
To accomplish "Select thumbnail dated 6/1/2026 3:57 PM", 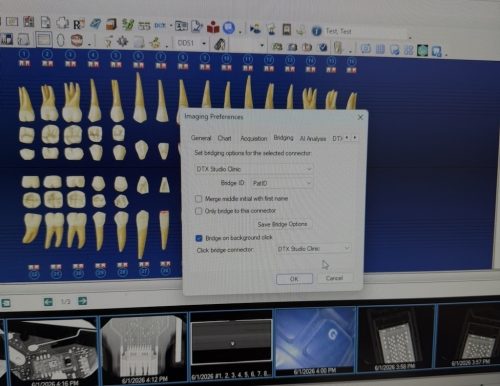I will (468, 335).
